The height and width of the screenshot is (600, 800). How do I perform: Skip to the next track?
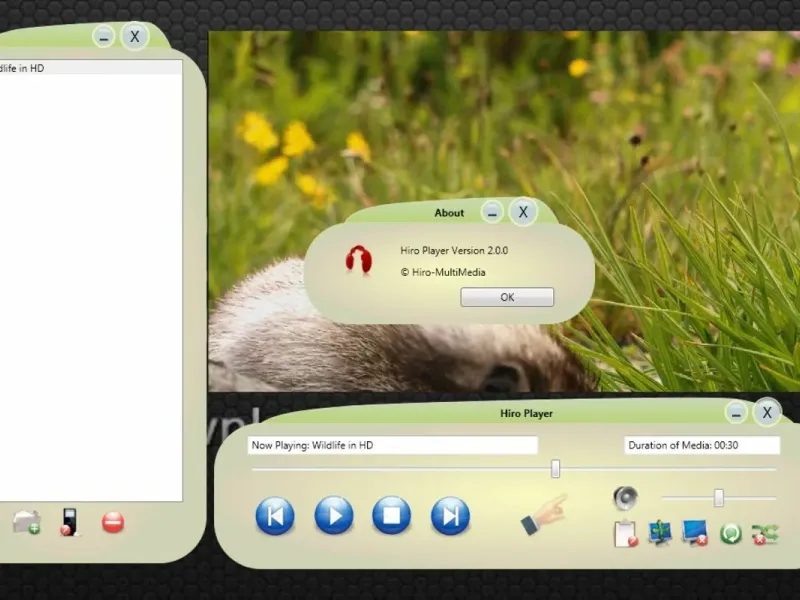(x=450, y=516)
